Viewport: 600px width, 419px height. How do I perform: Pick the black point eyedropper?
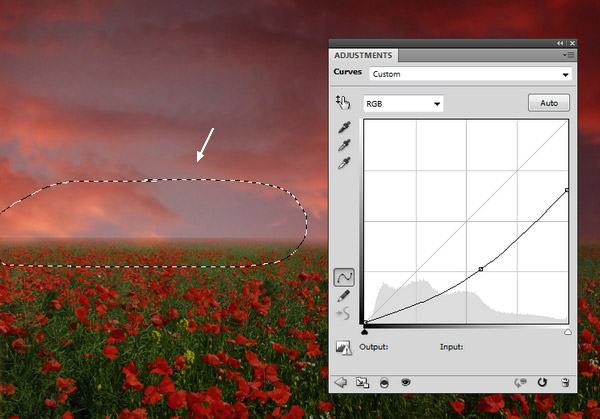click(x=344, y=128)
